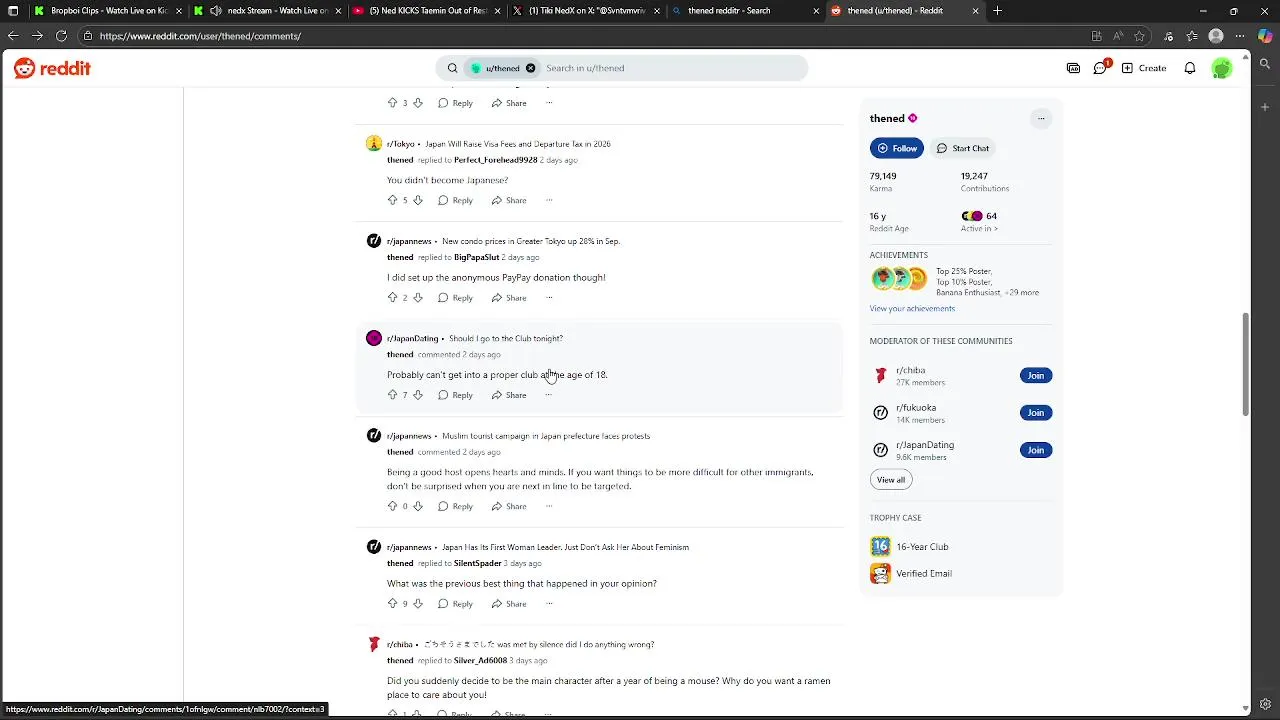Open browser profile icon
The width and height of the screenshot is (1280, 720).
tap(1216, 36)
